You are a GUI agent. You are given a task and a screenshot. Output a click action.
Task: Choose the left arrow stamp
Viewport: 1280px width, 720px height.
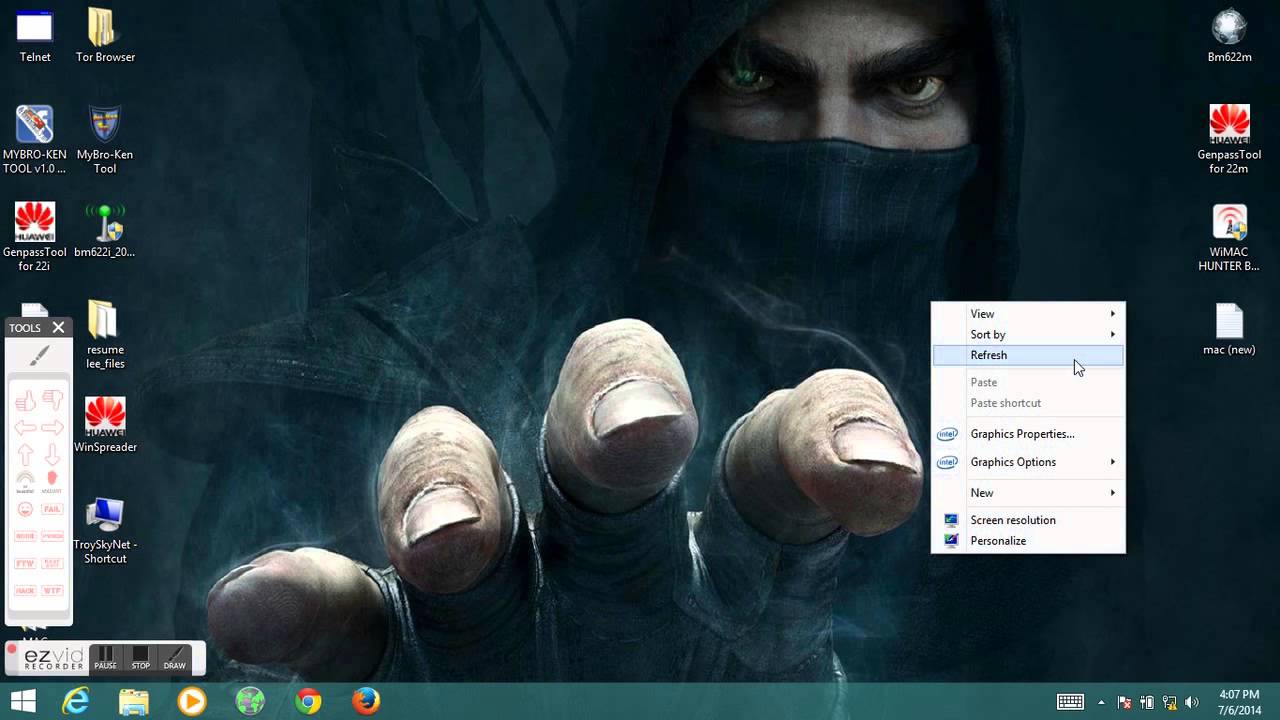coord(25,427)
